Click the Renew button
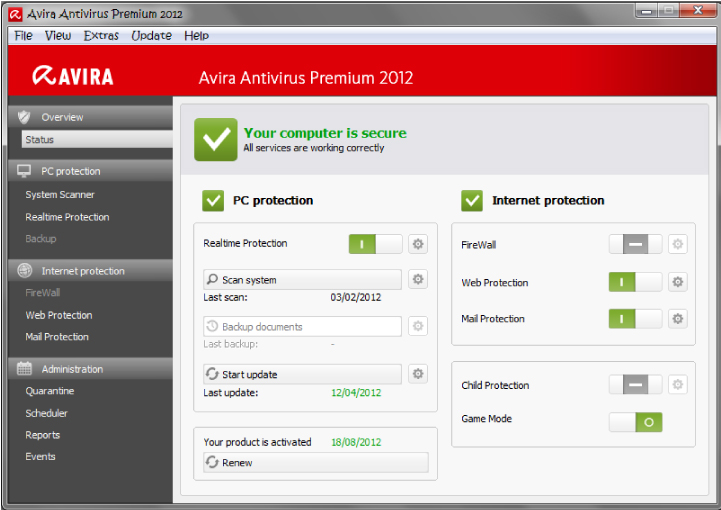This screenshot has width=721, height=510. click(315, 463)
